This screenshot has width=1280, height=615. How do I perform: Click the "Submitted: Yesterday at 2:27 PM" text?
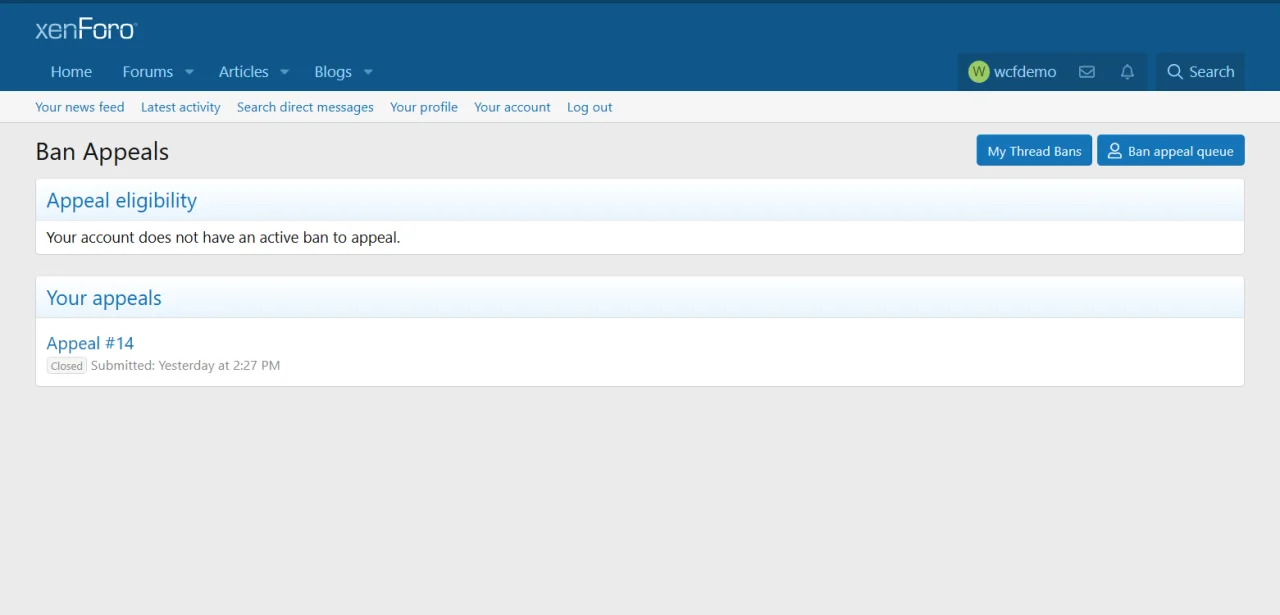[185, 366]
